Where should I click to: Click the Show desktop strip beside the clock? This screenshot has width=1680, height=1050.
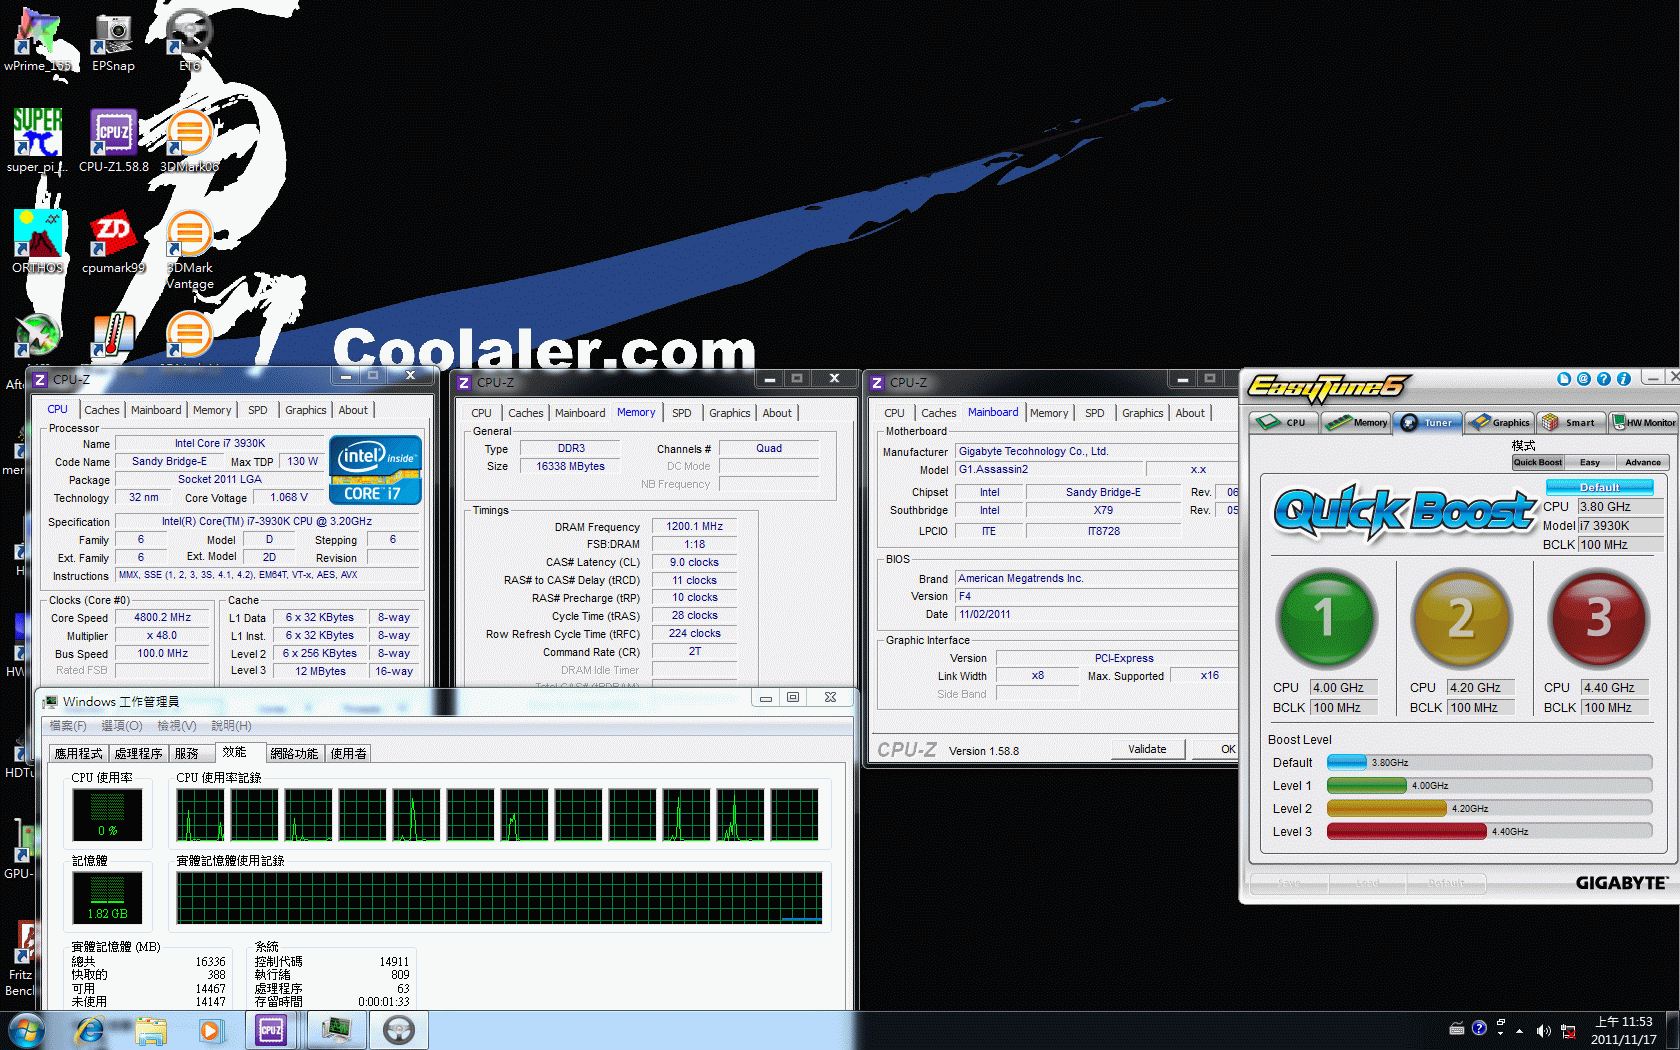pyautogui.click(x=1672, y=1030)
